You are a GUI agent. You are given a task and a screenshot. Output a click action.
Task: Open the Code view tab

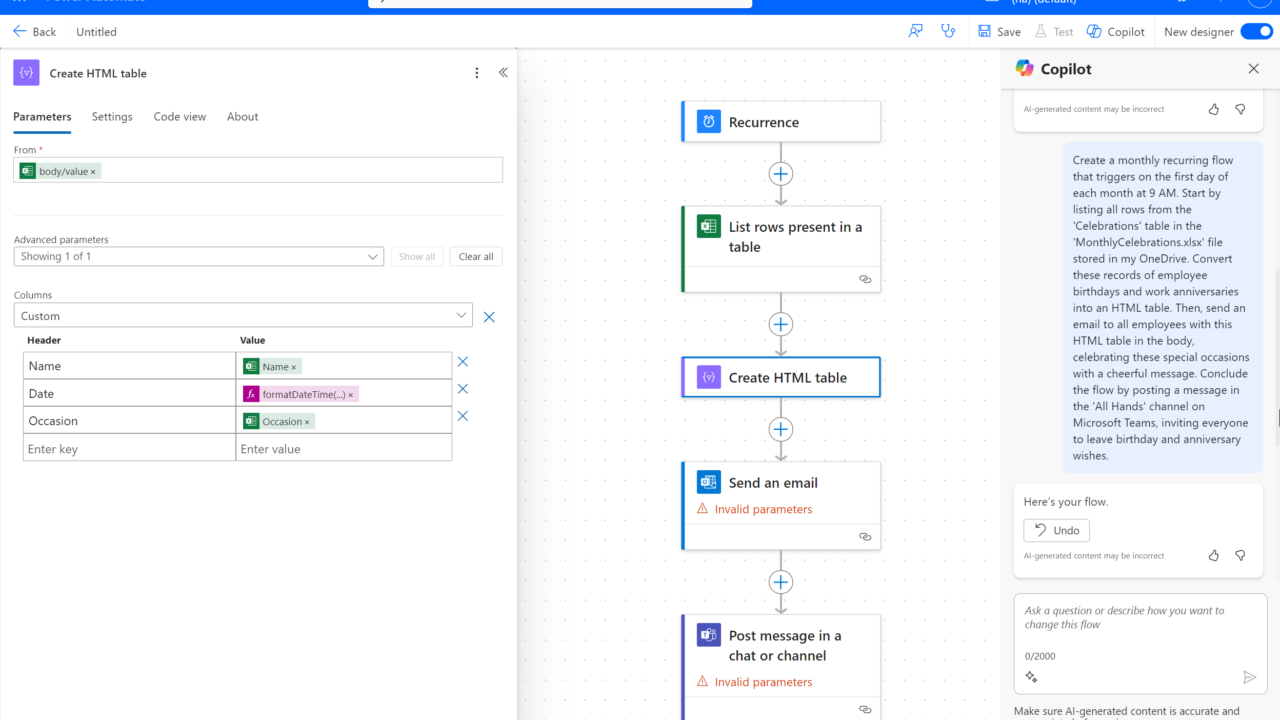click(x=180, y=117)
